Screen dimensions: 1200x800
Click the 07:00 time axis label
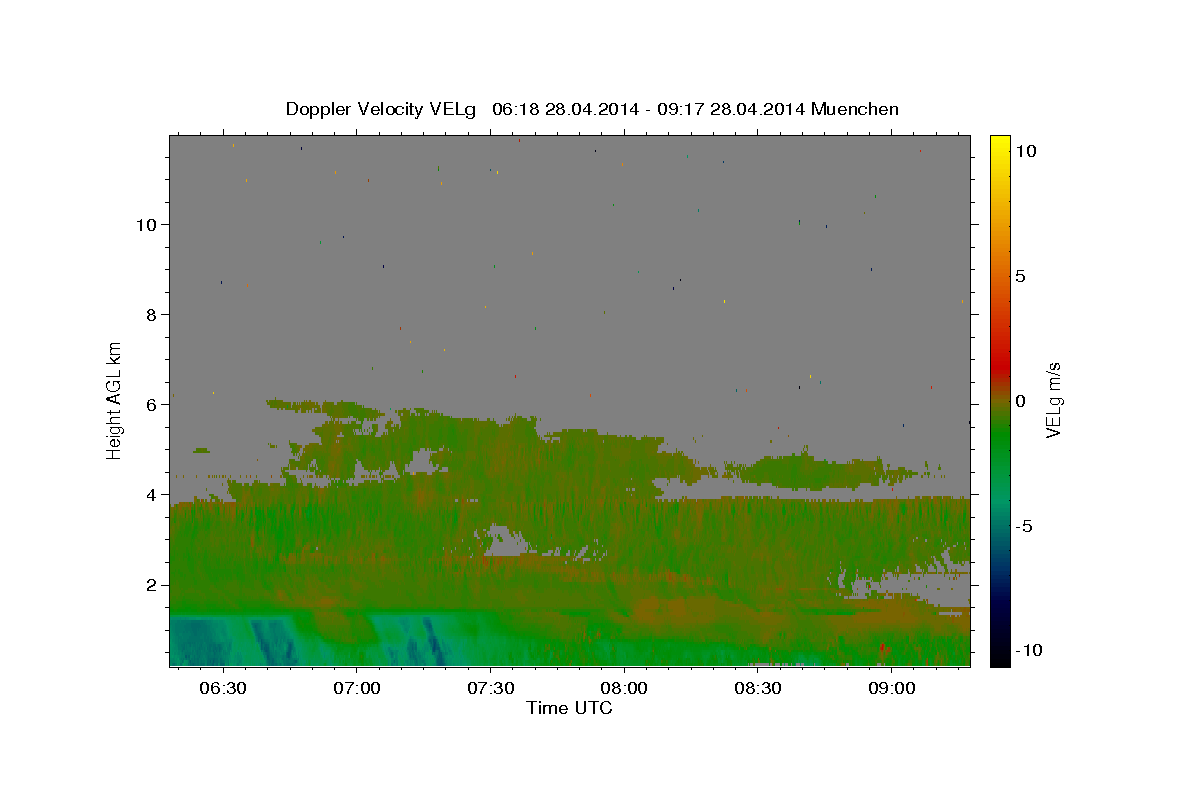point(357,689)
